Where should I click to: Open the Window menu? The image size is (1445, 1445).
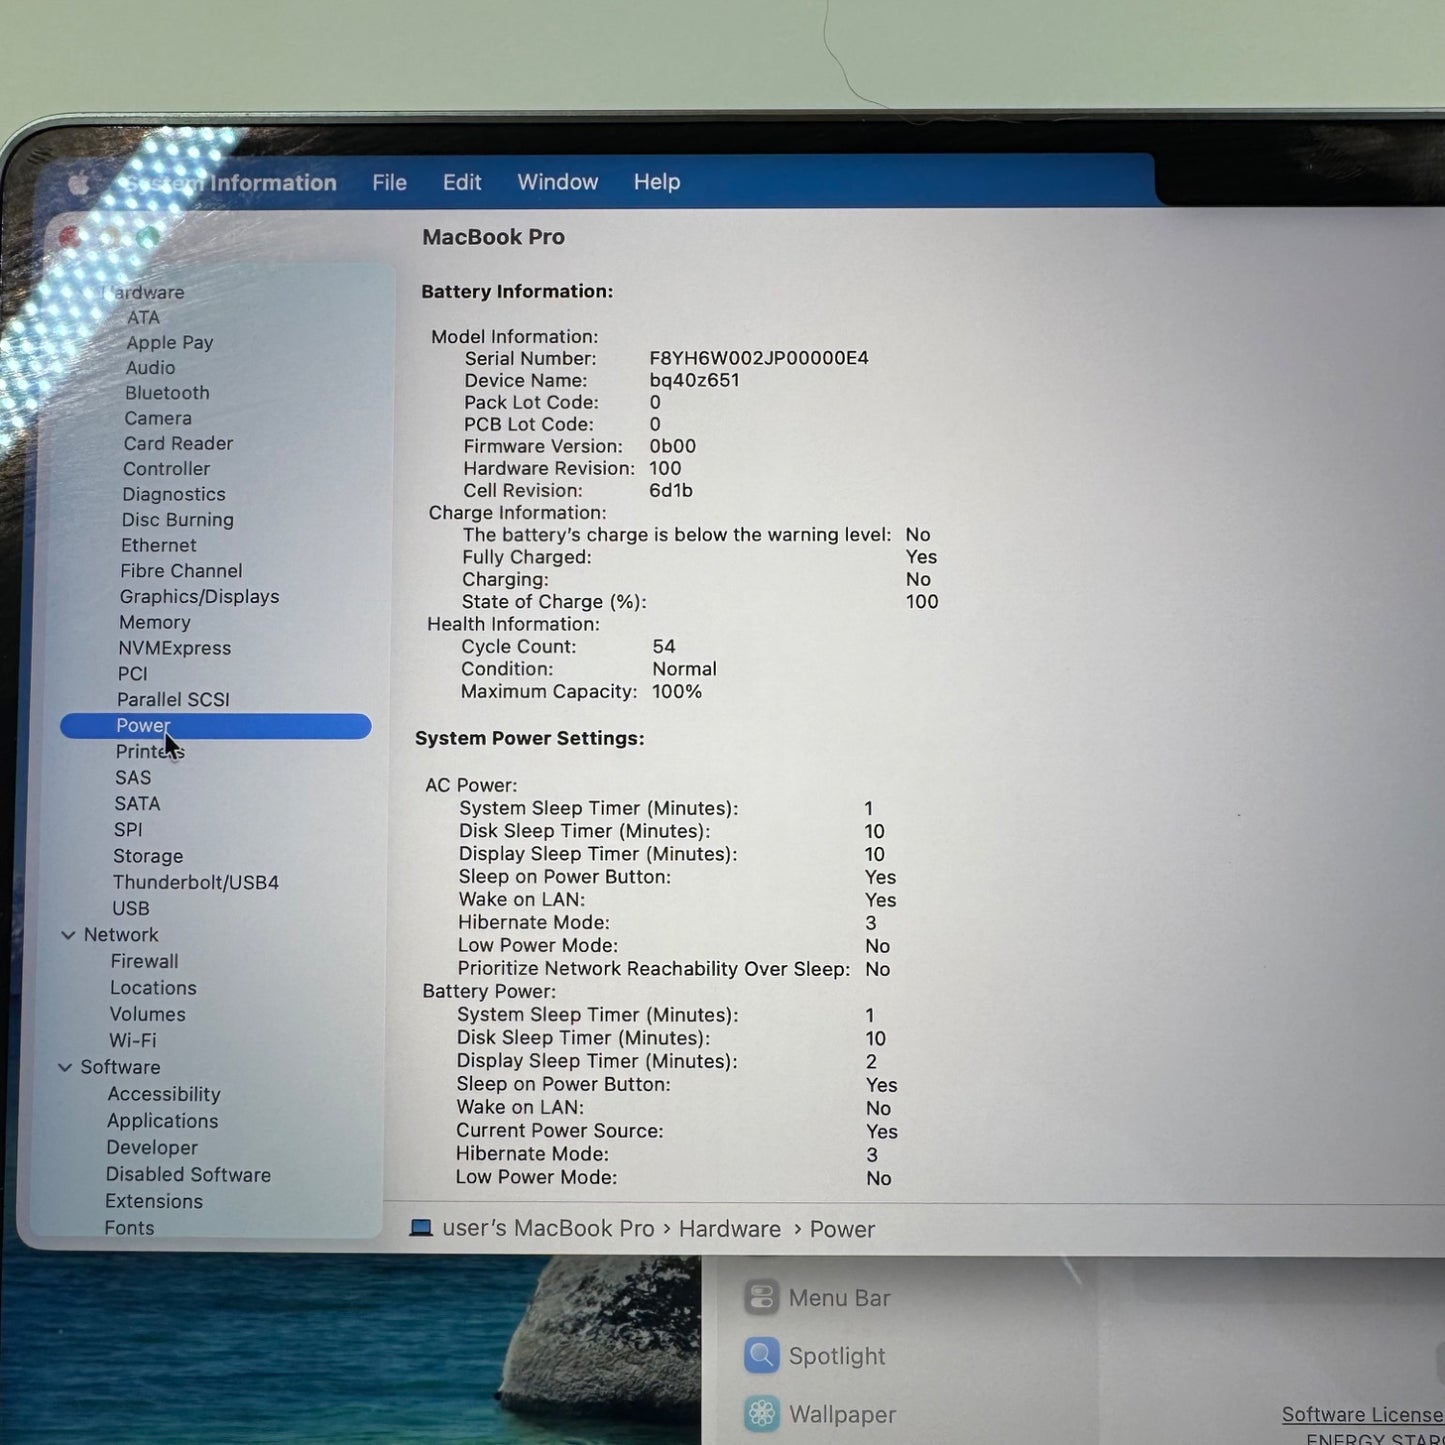tap(557, 182)
